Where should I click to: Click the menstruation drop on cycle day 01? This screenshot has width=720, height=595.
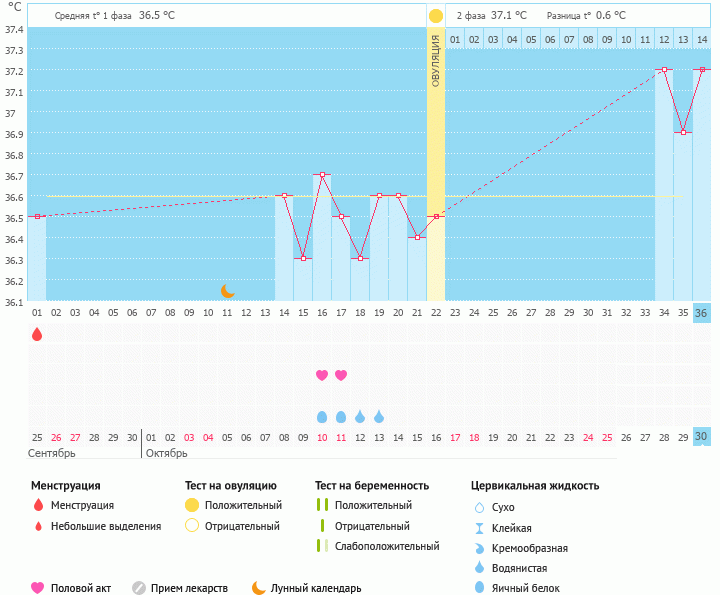[37, 334]
